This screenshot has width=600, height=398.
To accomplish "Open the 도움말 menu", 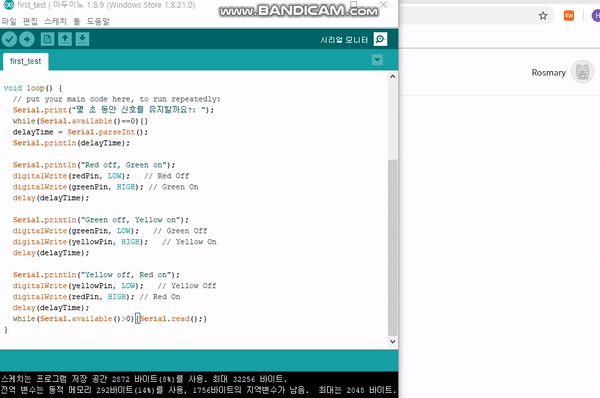I will (98, 21).
